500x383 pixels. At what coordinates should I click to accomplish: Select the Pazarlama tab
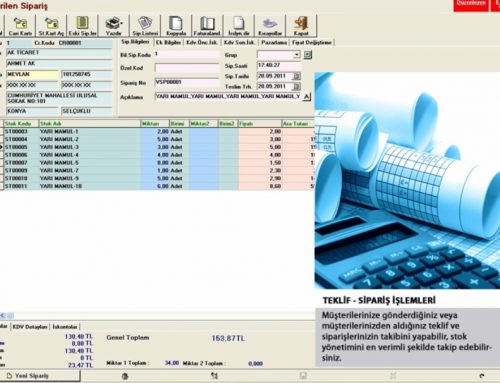click(x=274, y=42)
